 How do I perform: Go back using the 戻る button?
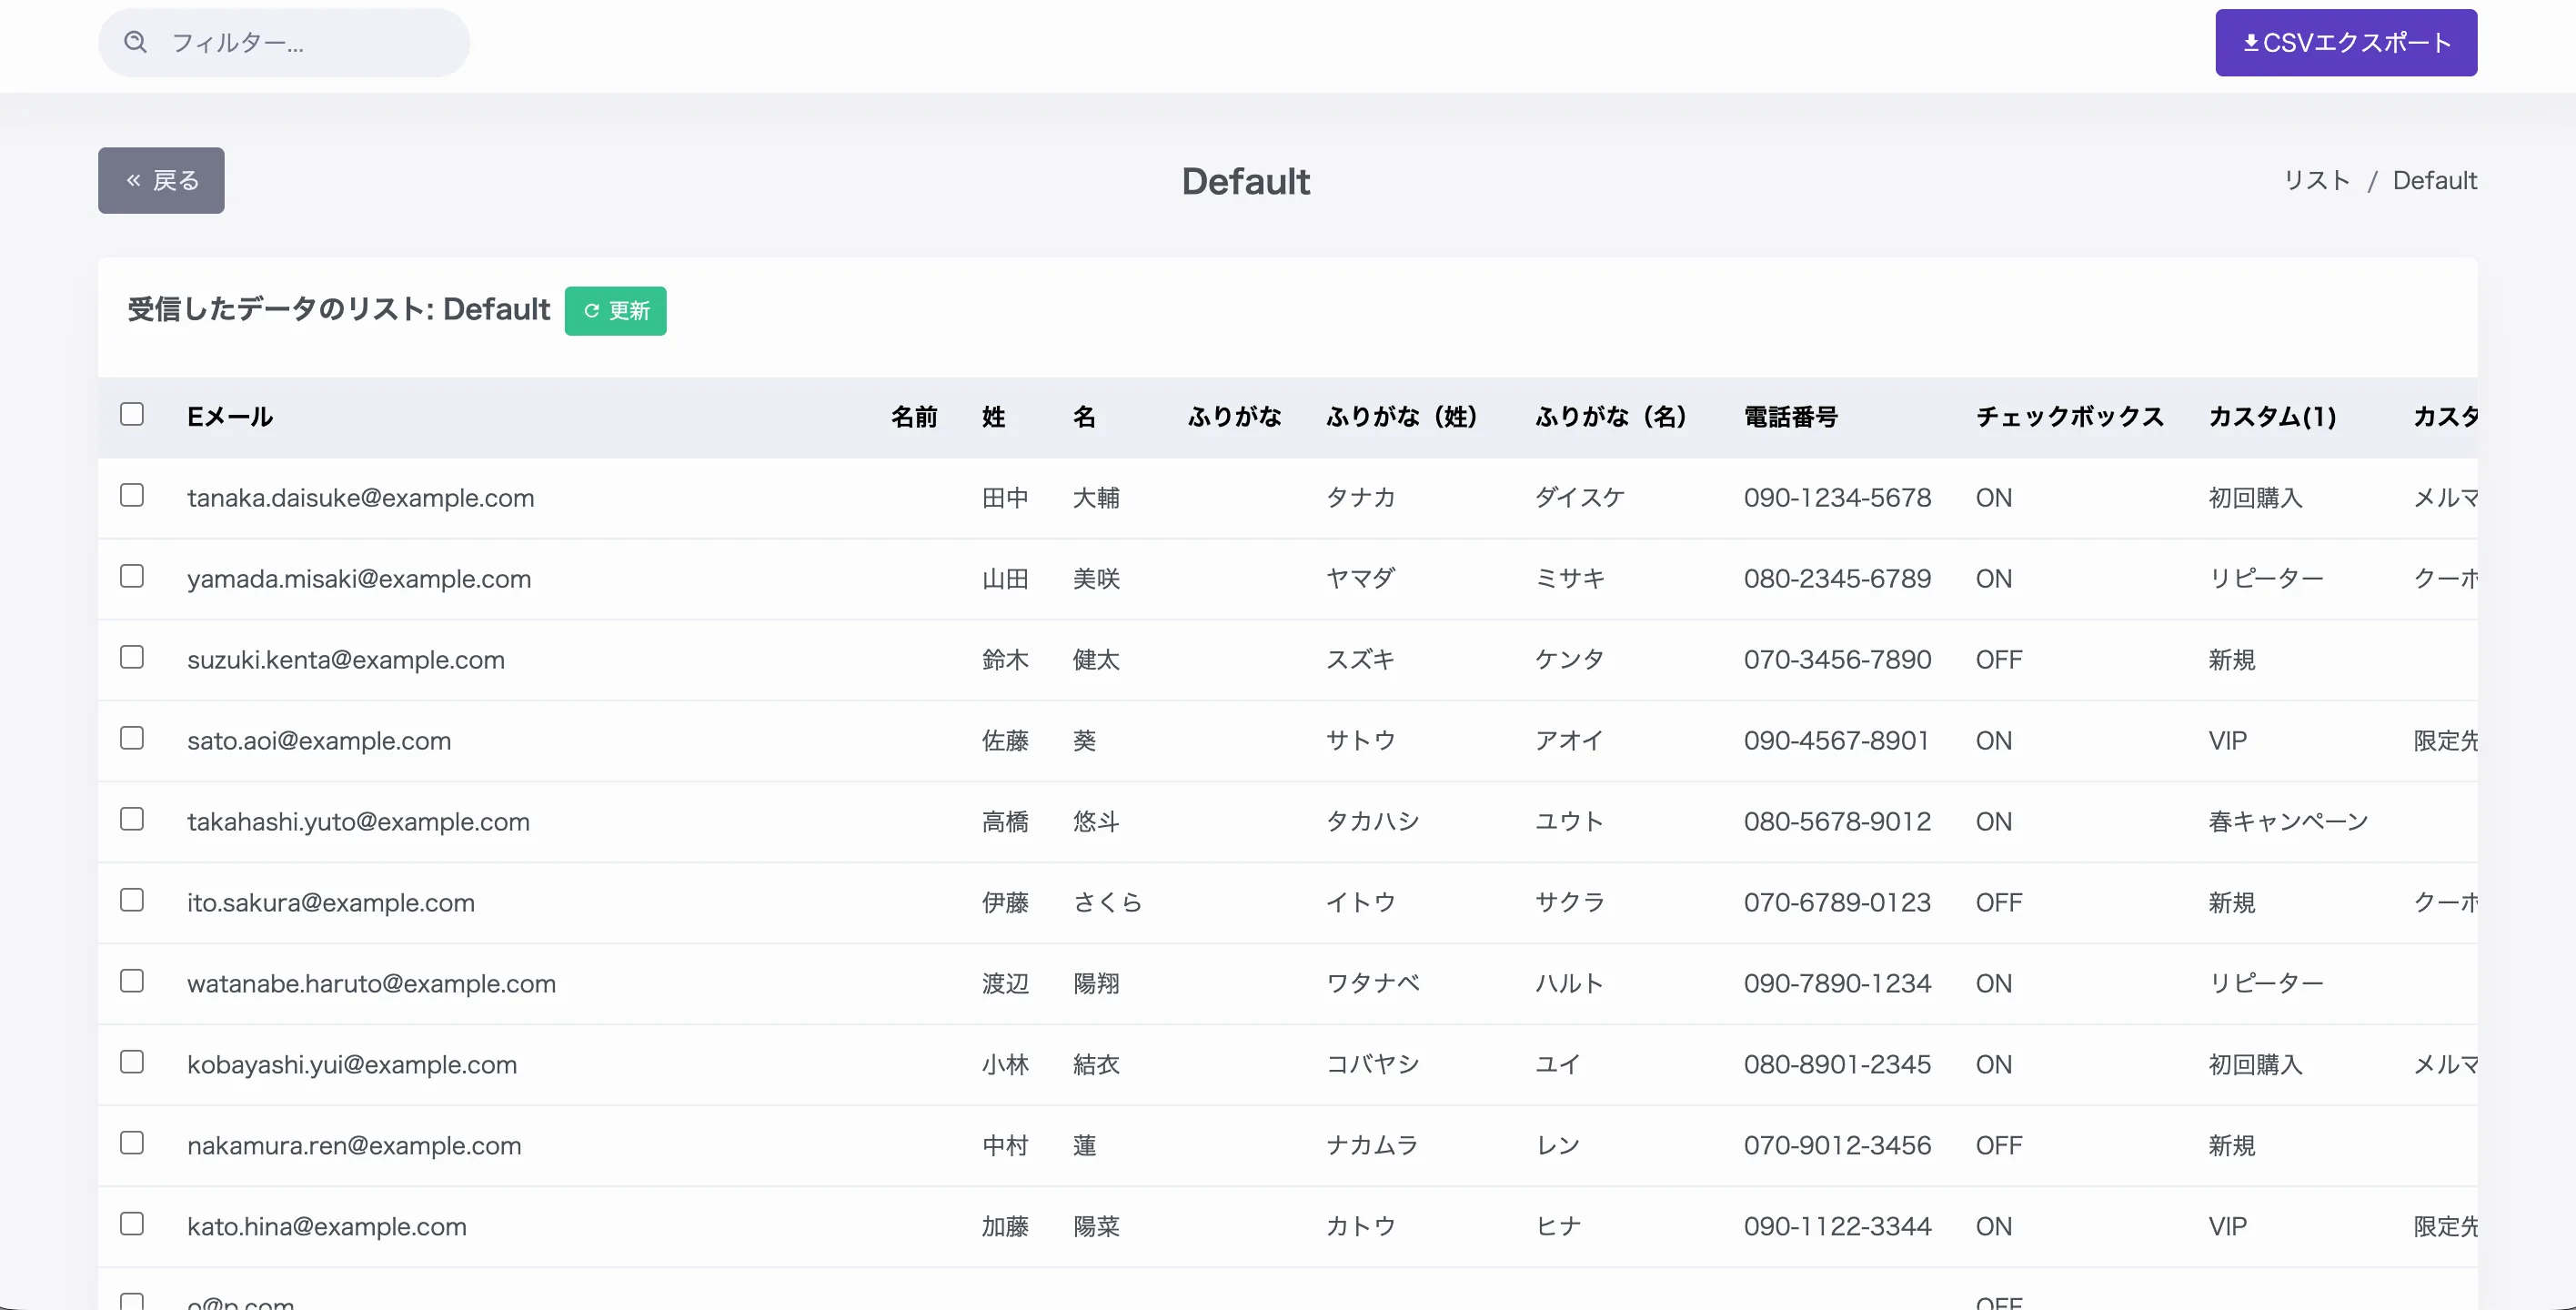click(x=161, y=180)
